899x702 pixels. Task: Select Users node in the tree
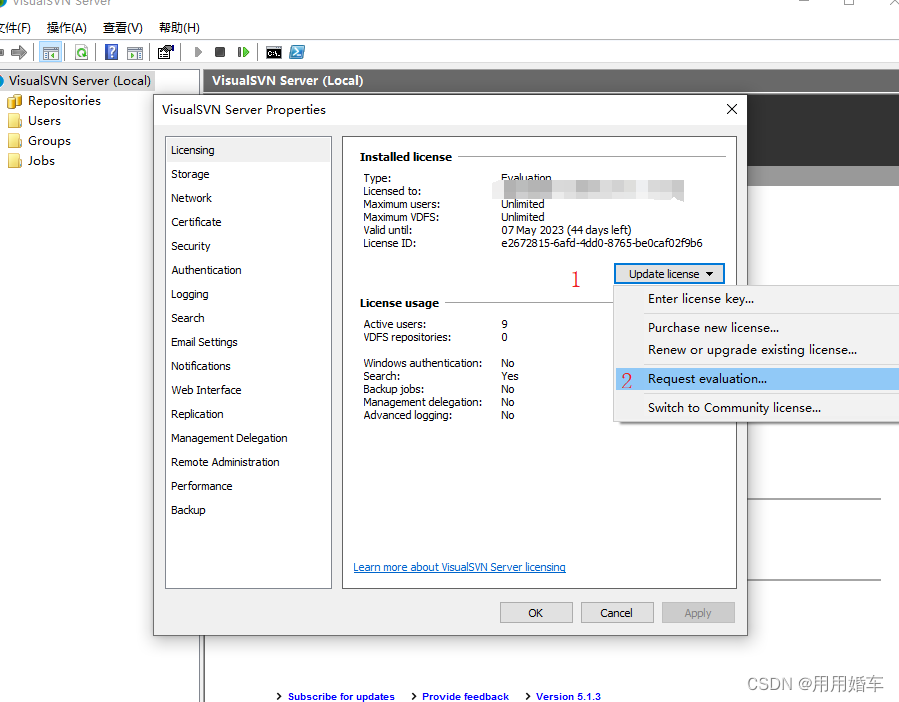[x=44, y=121]
